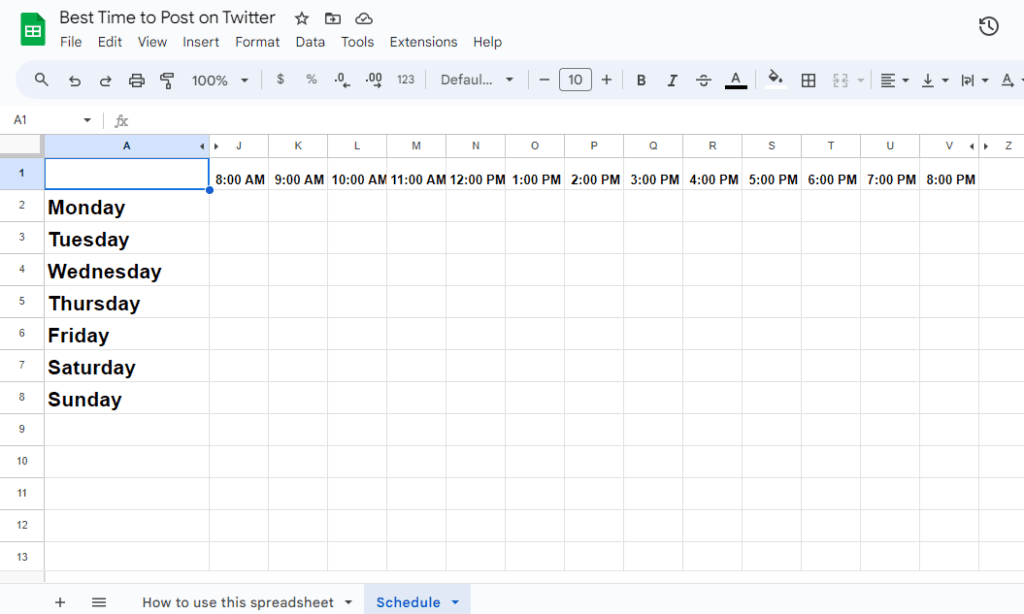Open the Format menu
This screenshot has width=1024, height=614.
(257, 42)
